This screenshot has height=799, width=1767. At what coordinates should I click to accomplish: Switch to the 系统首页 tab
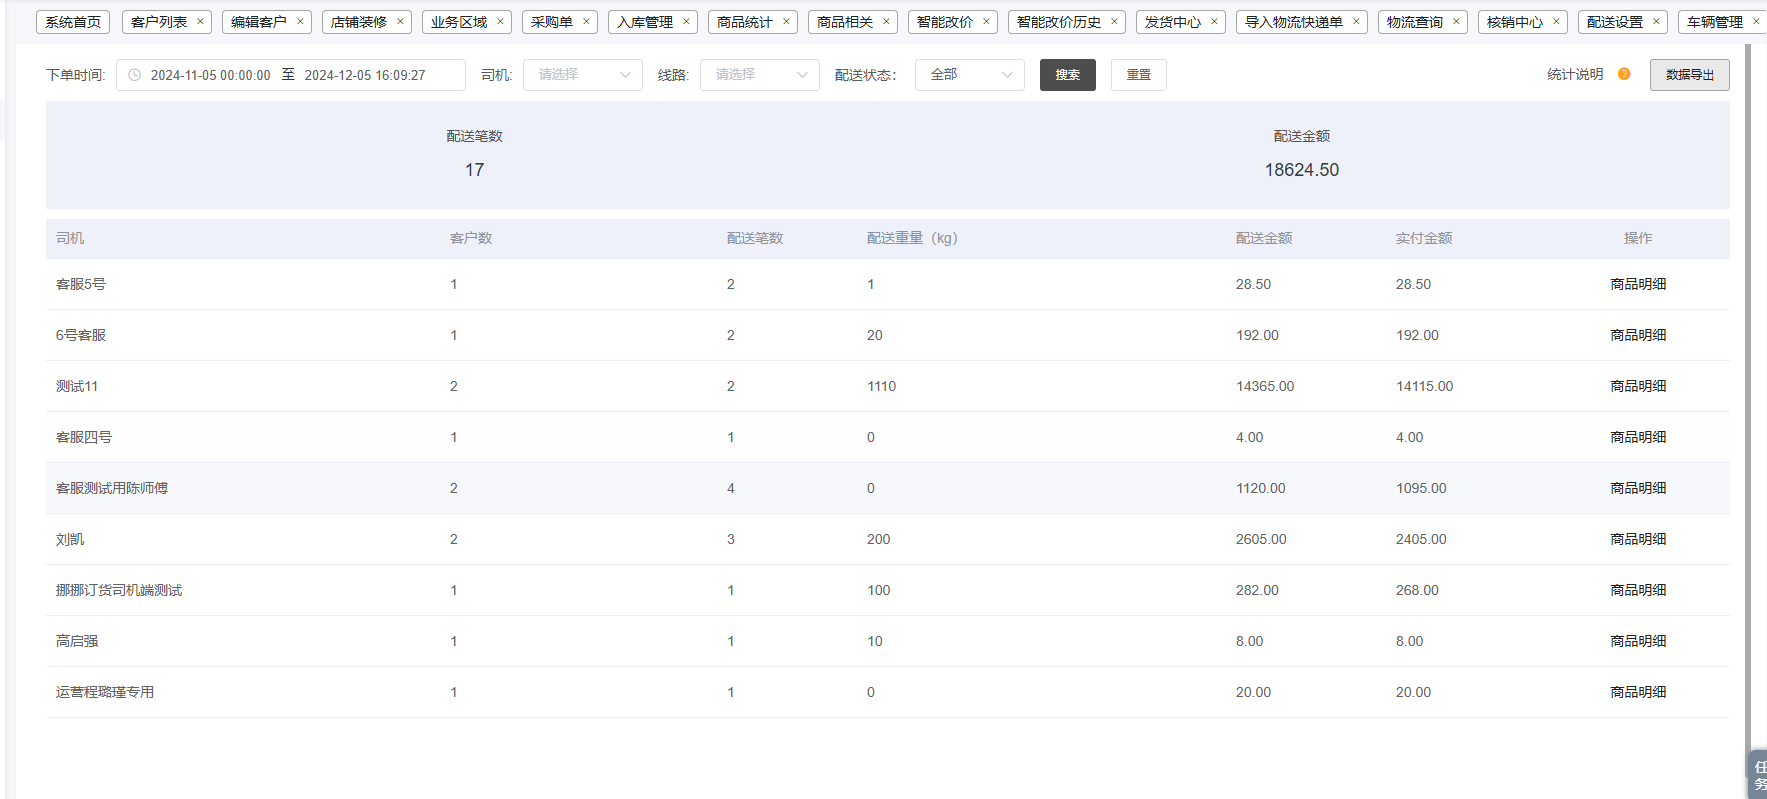[73, 22]
